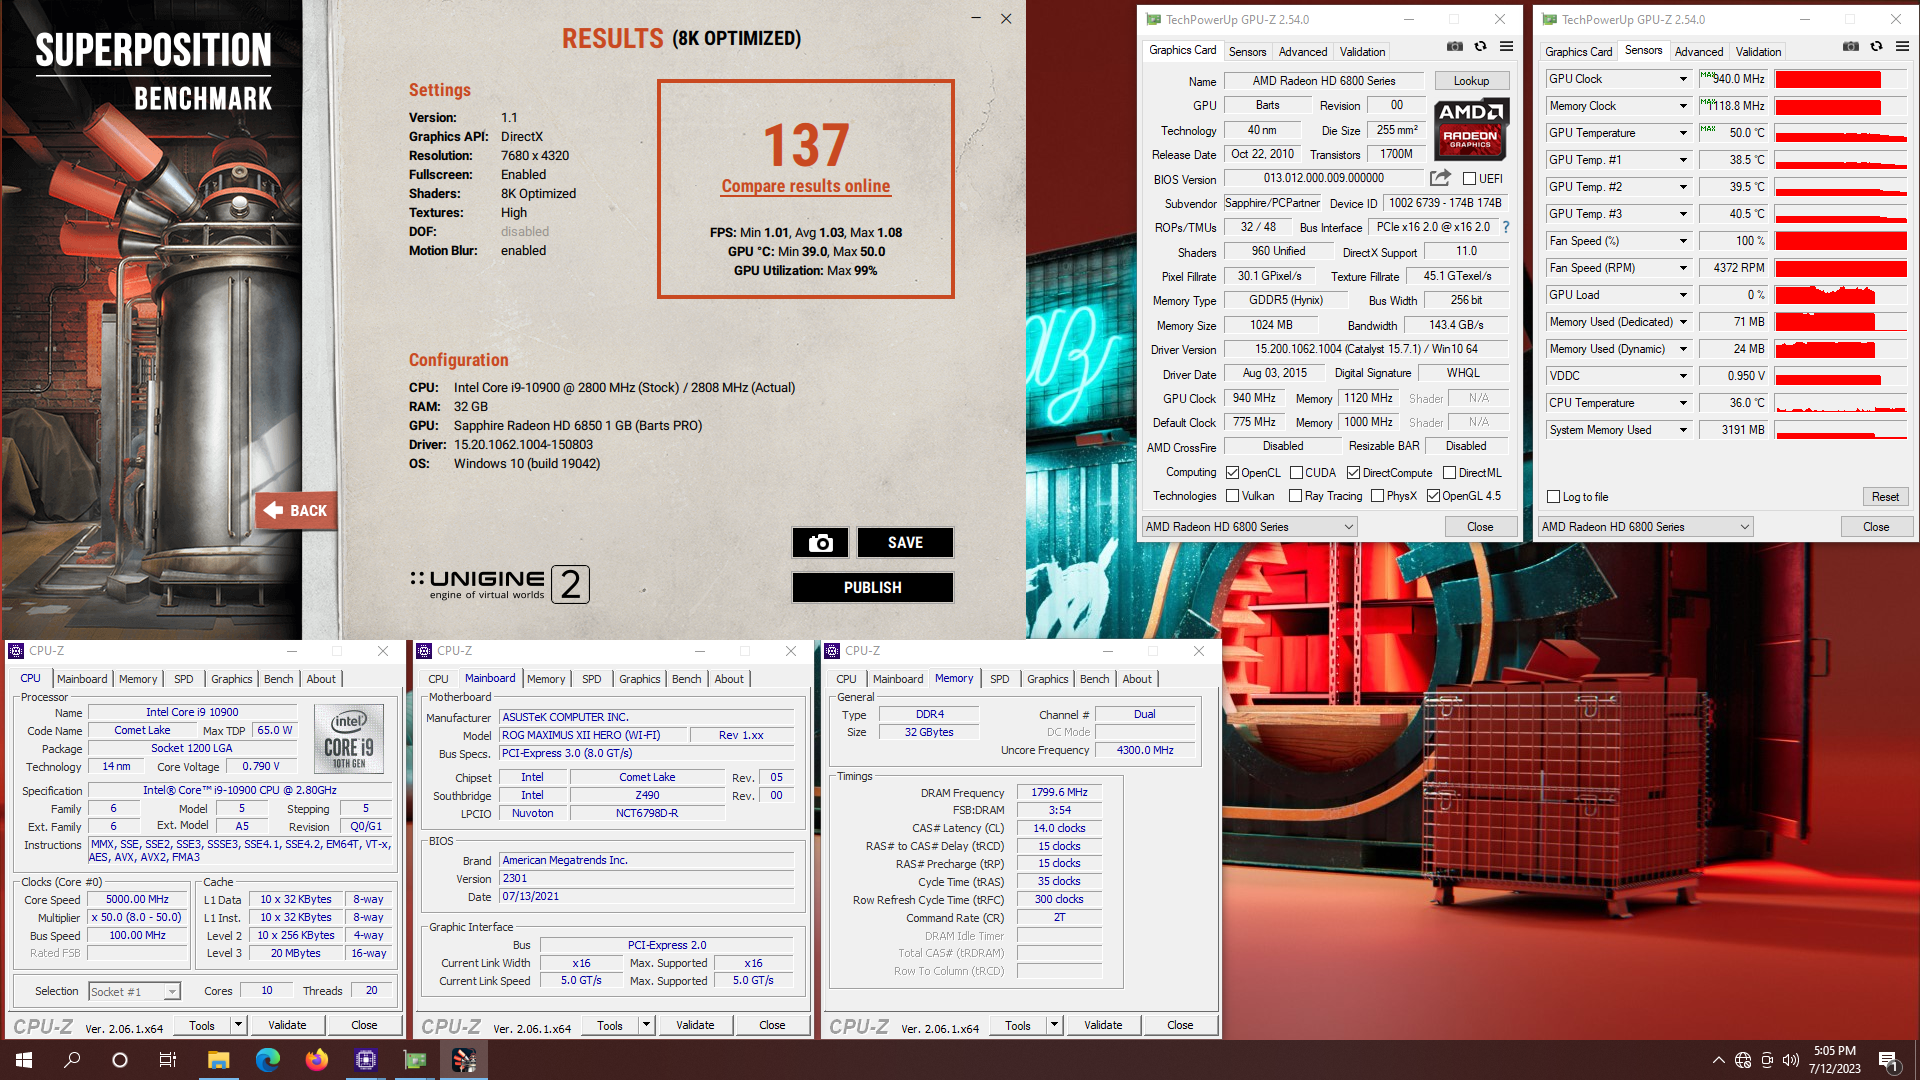The height and width of the screenshot is (1080, 1920).
Task: Click the GPU-Z Graphics Card window screenshot camera icon
Action: point(1455,46)
